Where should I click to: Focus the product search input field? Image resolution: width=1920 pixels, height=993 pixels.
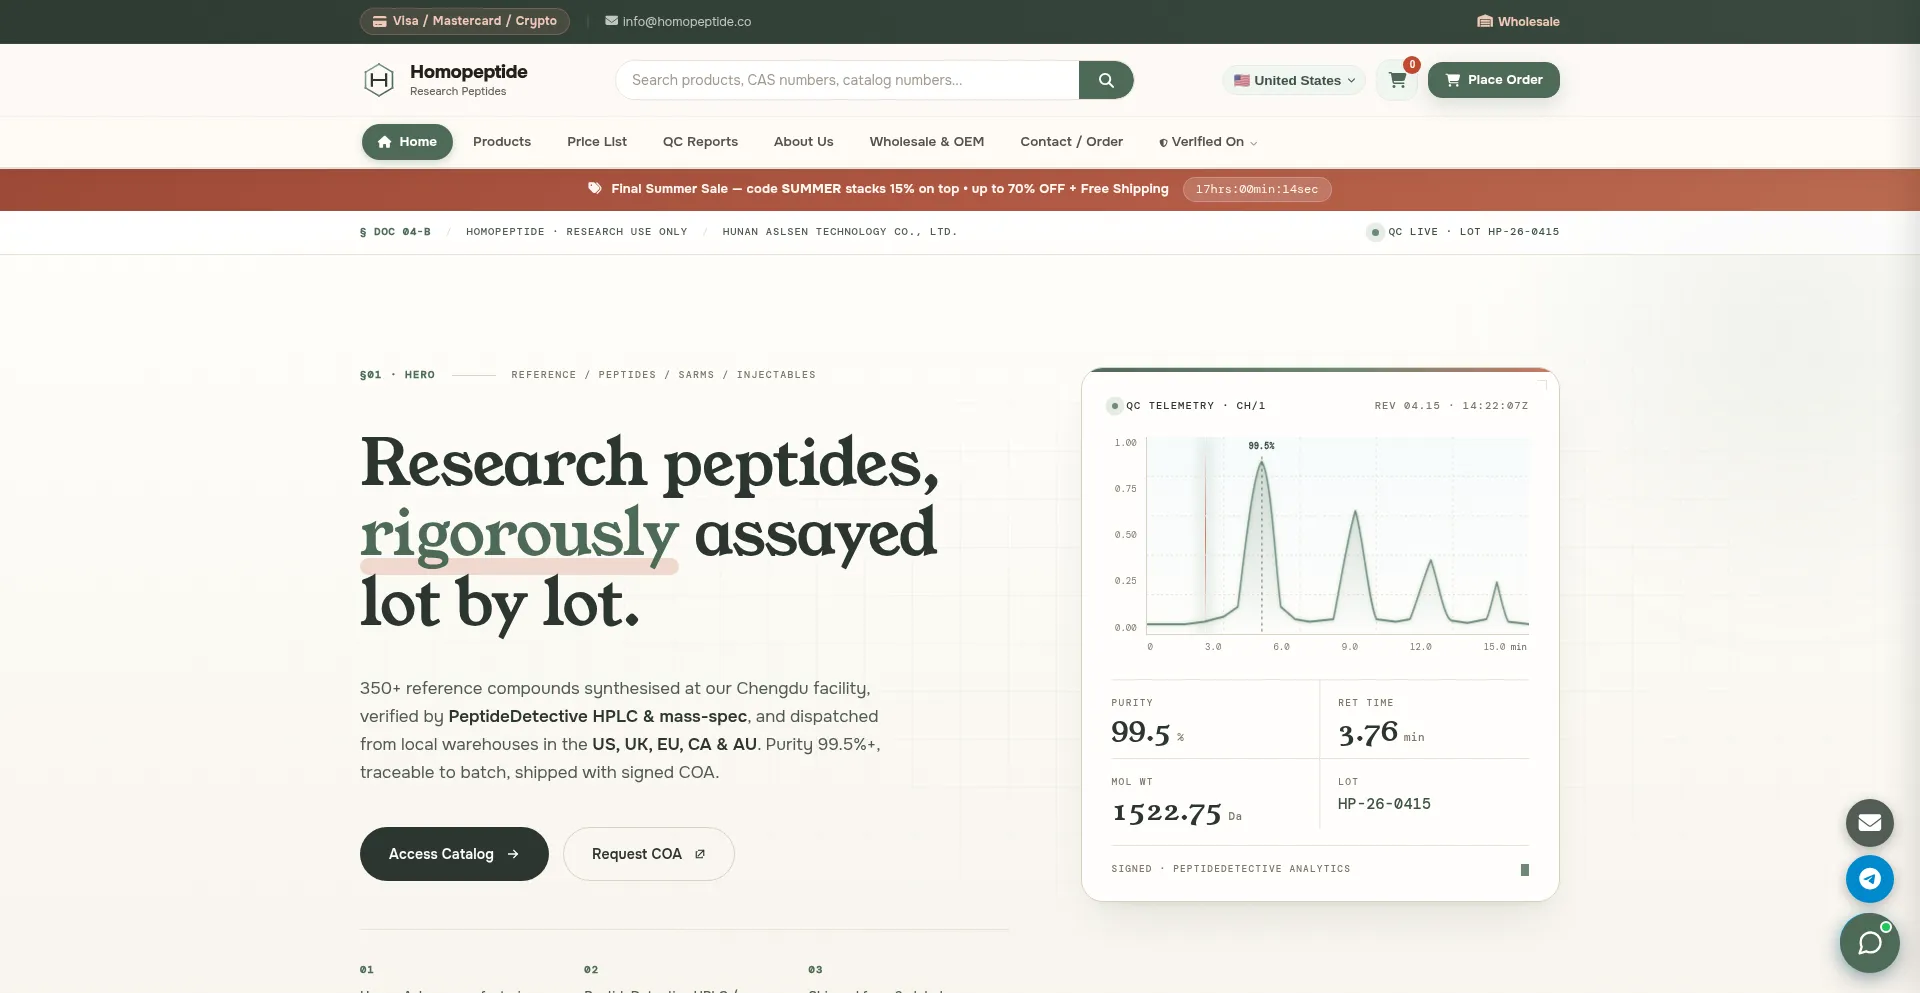[848, 80]
